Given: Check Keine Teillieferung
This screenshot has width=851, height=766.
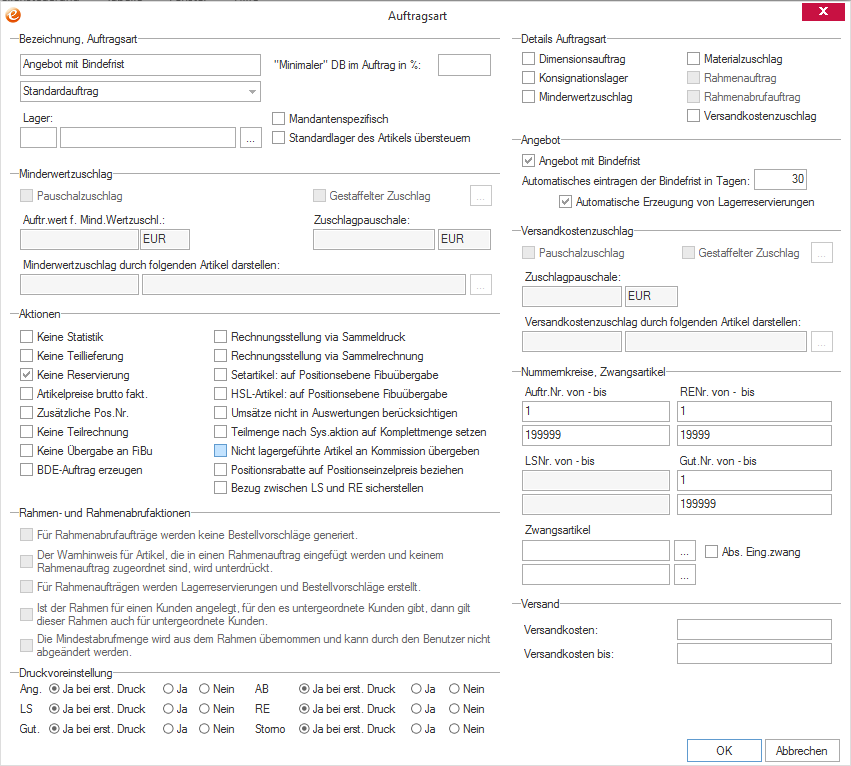Looking at the screenshot, I should tap(27, 356).
